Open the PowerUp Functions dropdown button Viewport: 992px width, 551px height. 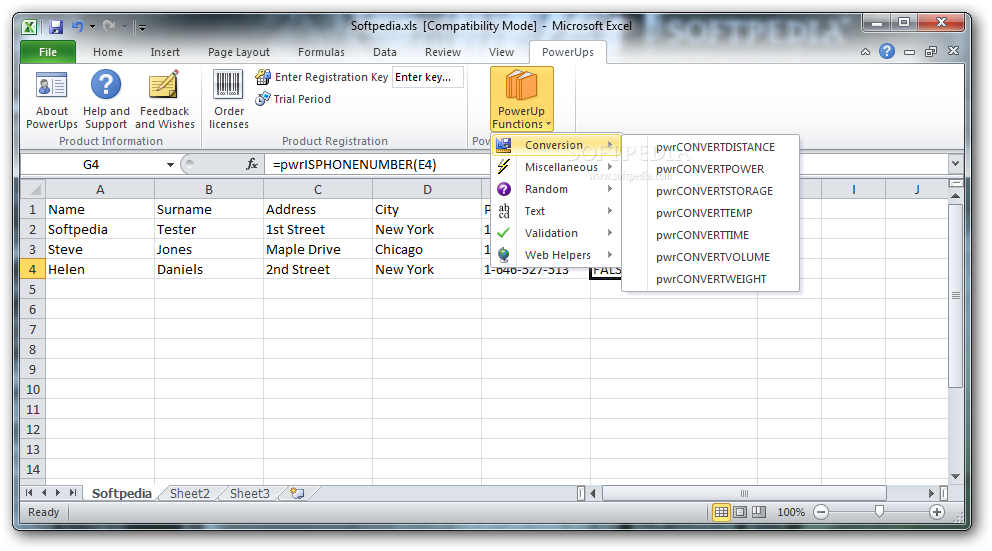coord(521,99)
